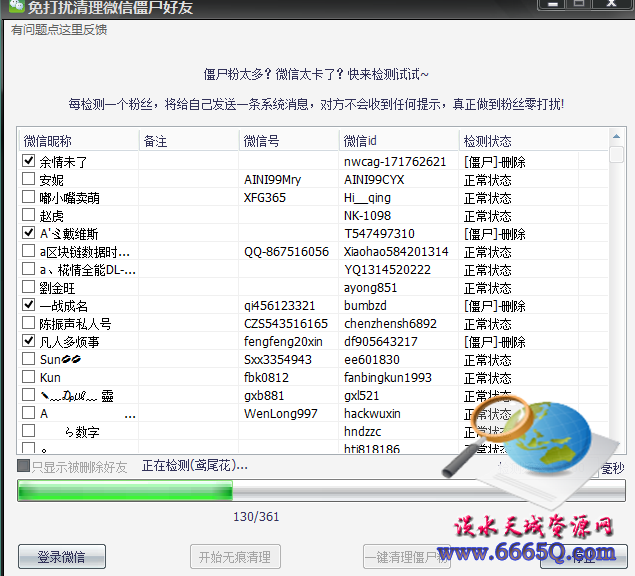Image resolution: width=635 pixels, height=576 pixels.
Task: Sort by 检测状态 column header
Action: point(533,141)
